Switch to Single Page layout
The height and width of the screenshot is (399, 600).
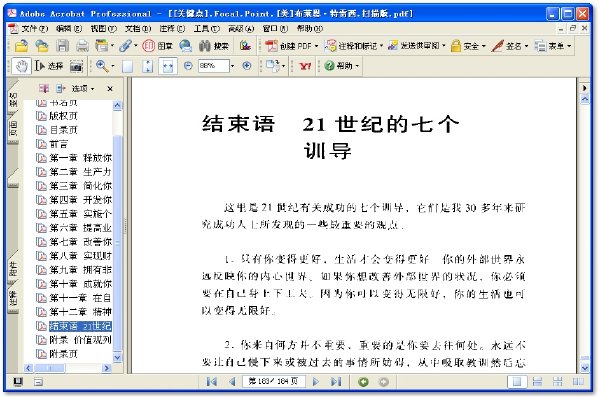(x=517, y=381)
